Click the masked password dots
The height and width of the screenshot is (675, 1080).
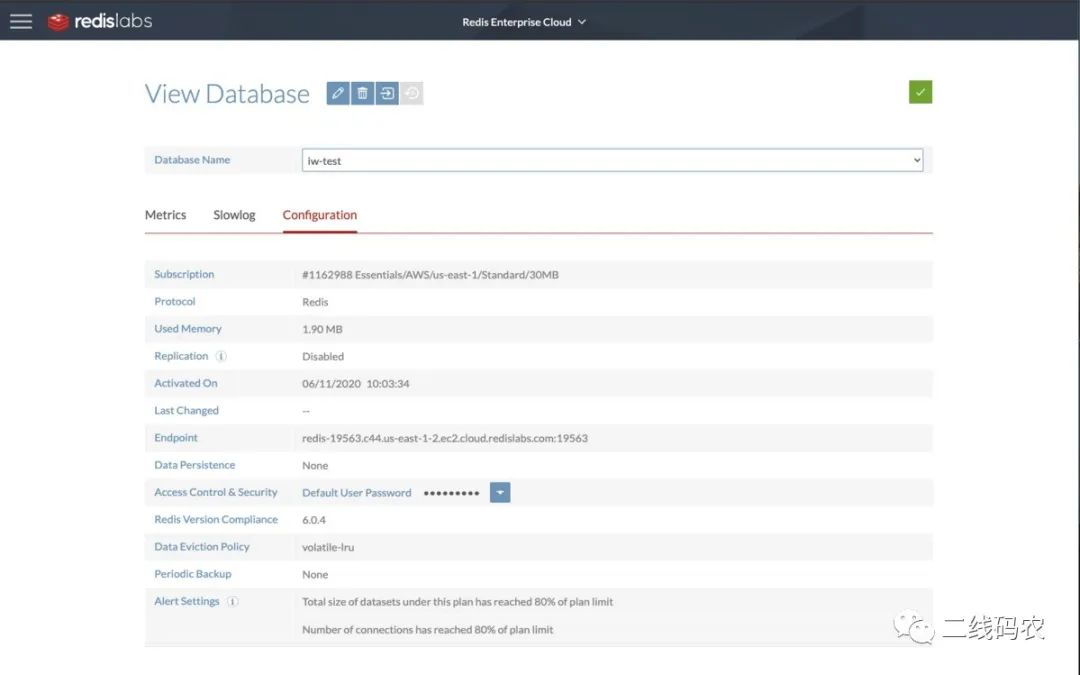coord(451,493)
